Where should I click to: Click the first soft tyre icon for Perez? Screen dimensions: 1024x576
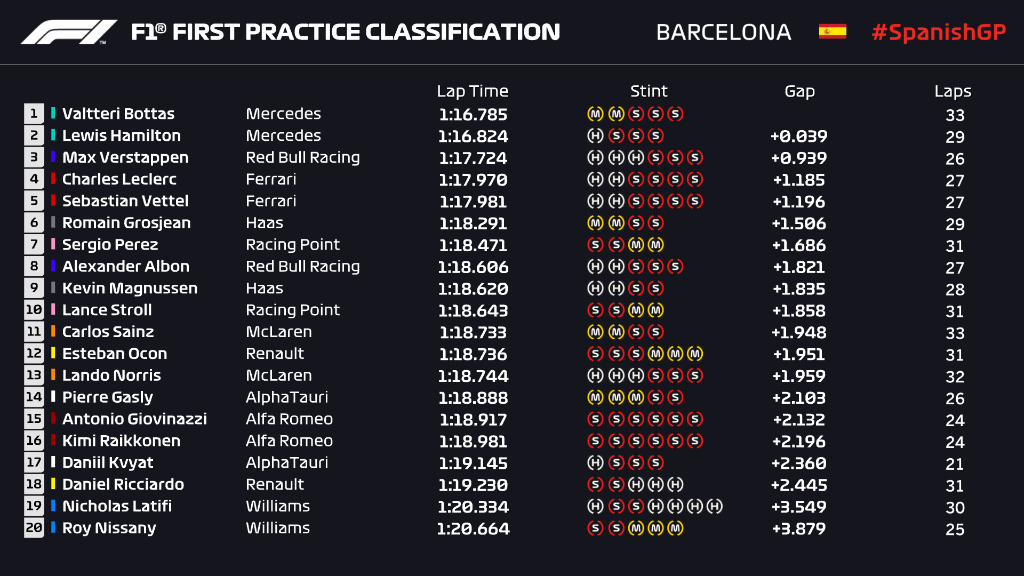tap(595, 245)
